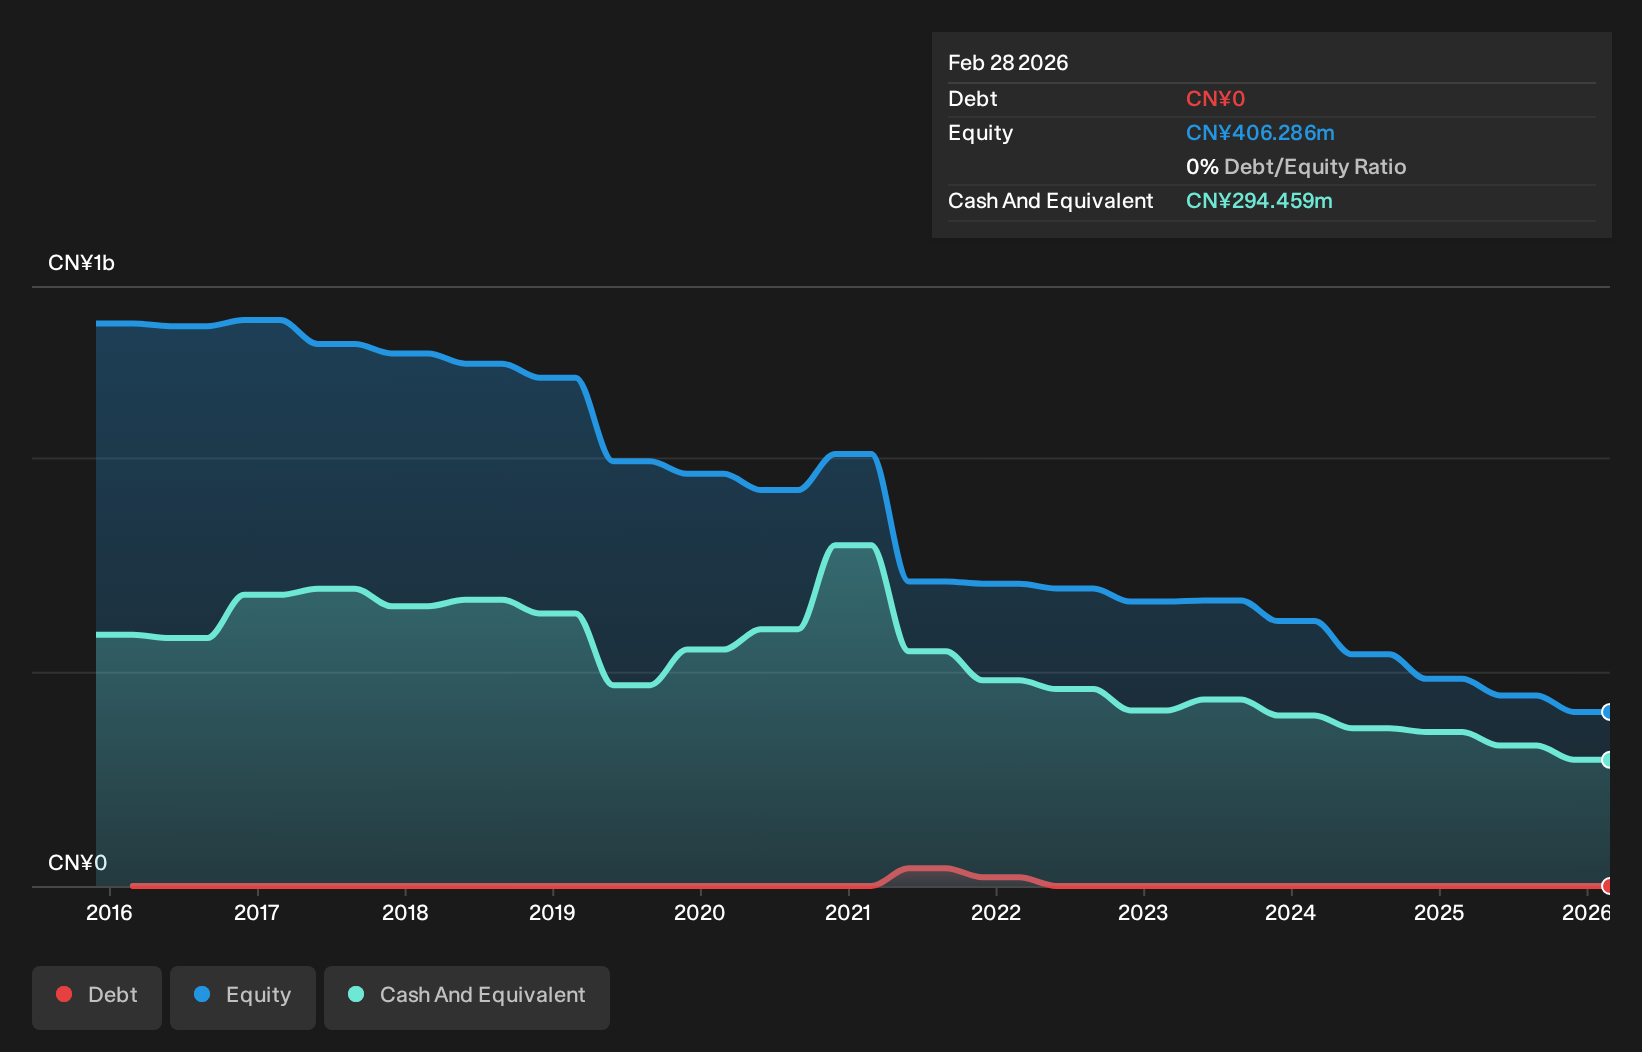The width and height of the screenshot is (1642, 1052).
Task: Click the 2019 x-axis label
Action: click(552, 913)
